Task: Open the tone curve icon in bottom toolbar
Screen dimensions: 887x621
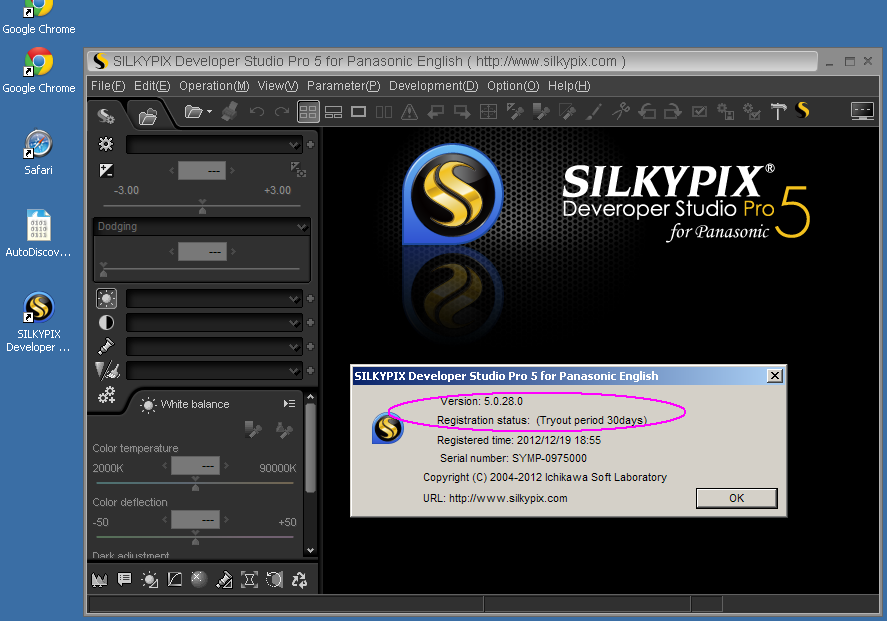Action: click(x=175, y=580)
